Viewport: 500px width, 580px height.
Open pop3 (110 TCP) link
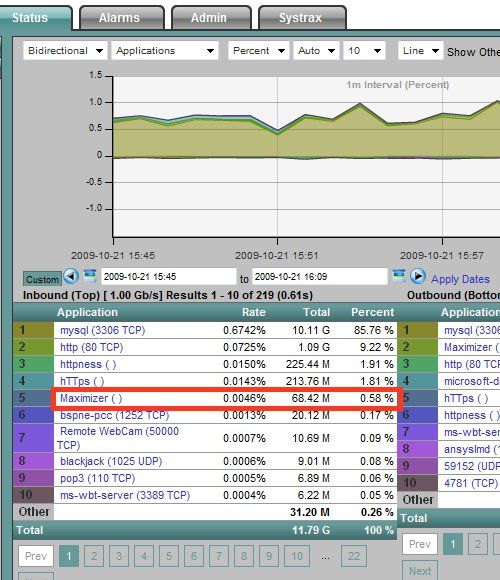98,478
